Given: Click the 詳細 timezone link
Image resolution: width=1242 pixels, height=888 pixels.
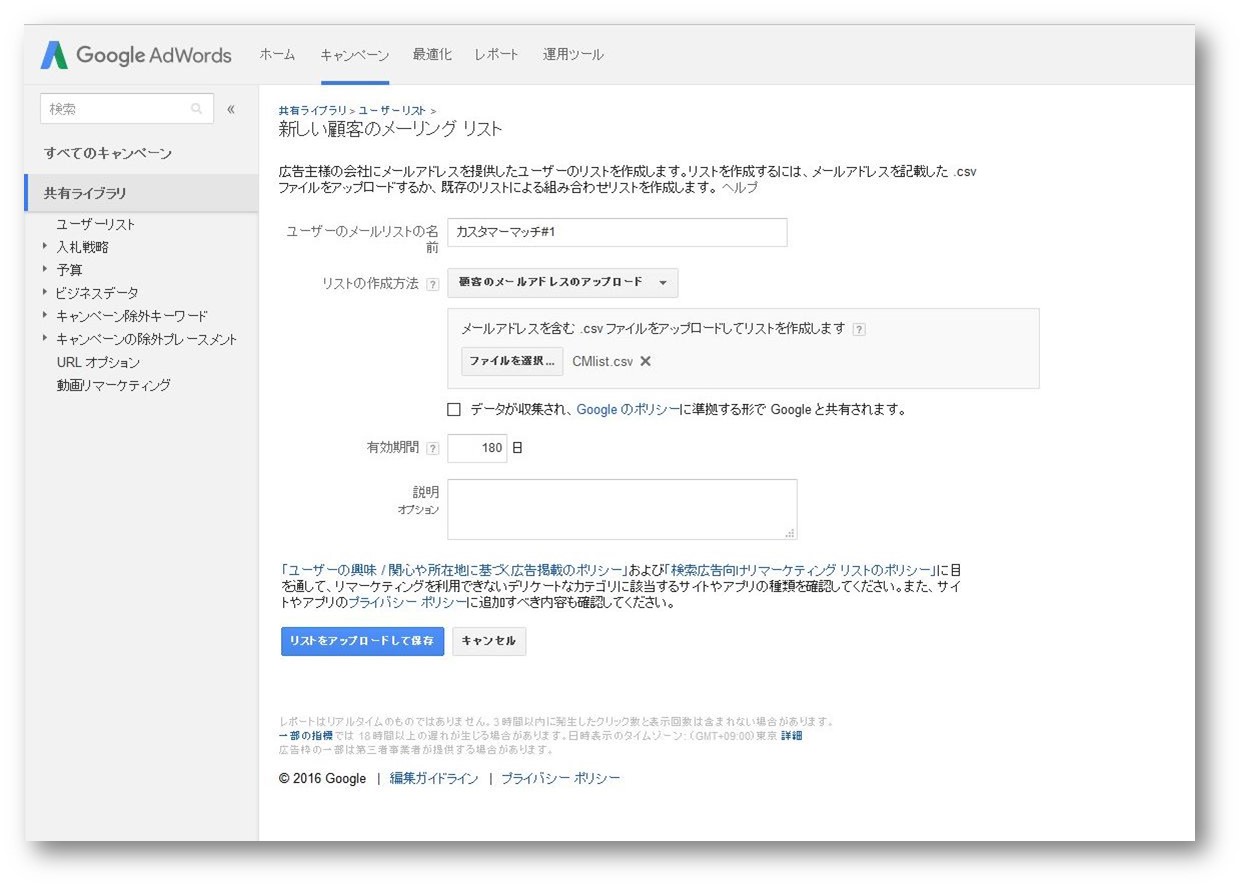Looking at the screenshot, I should click(791, 735).
